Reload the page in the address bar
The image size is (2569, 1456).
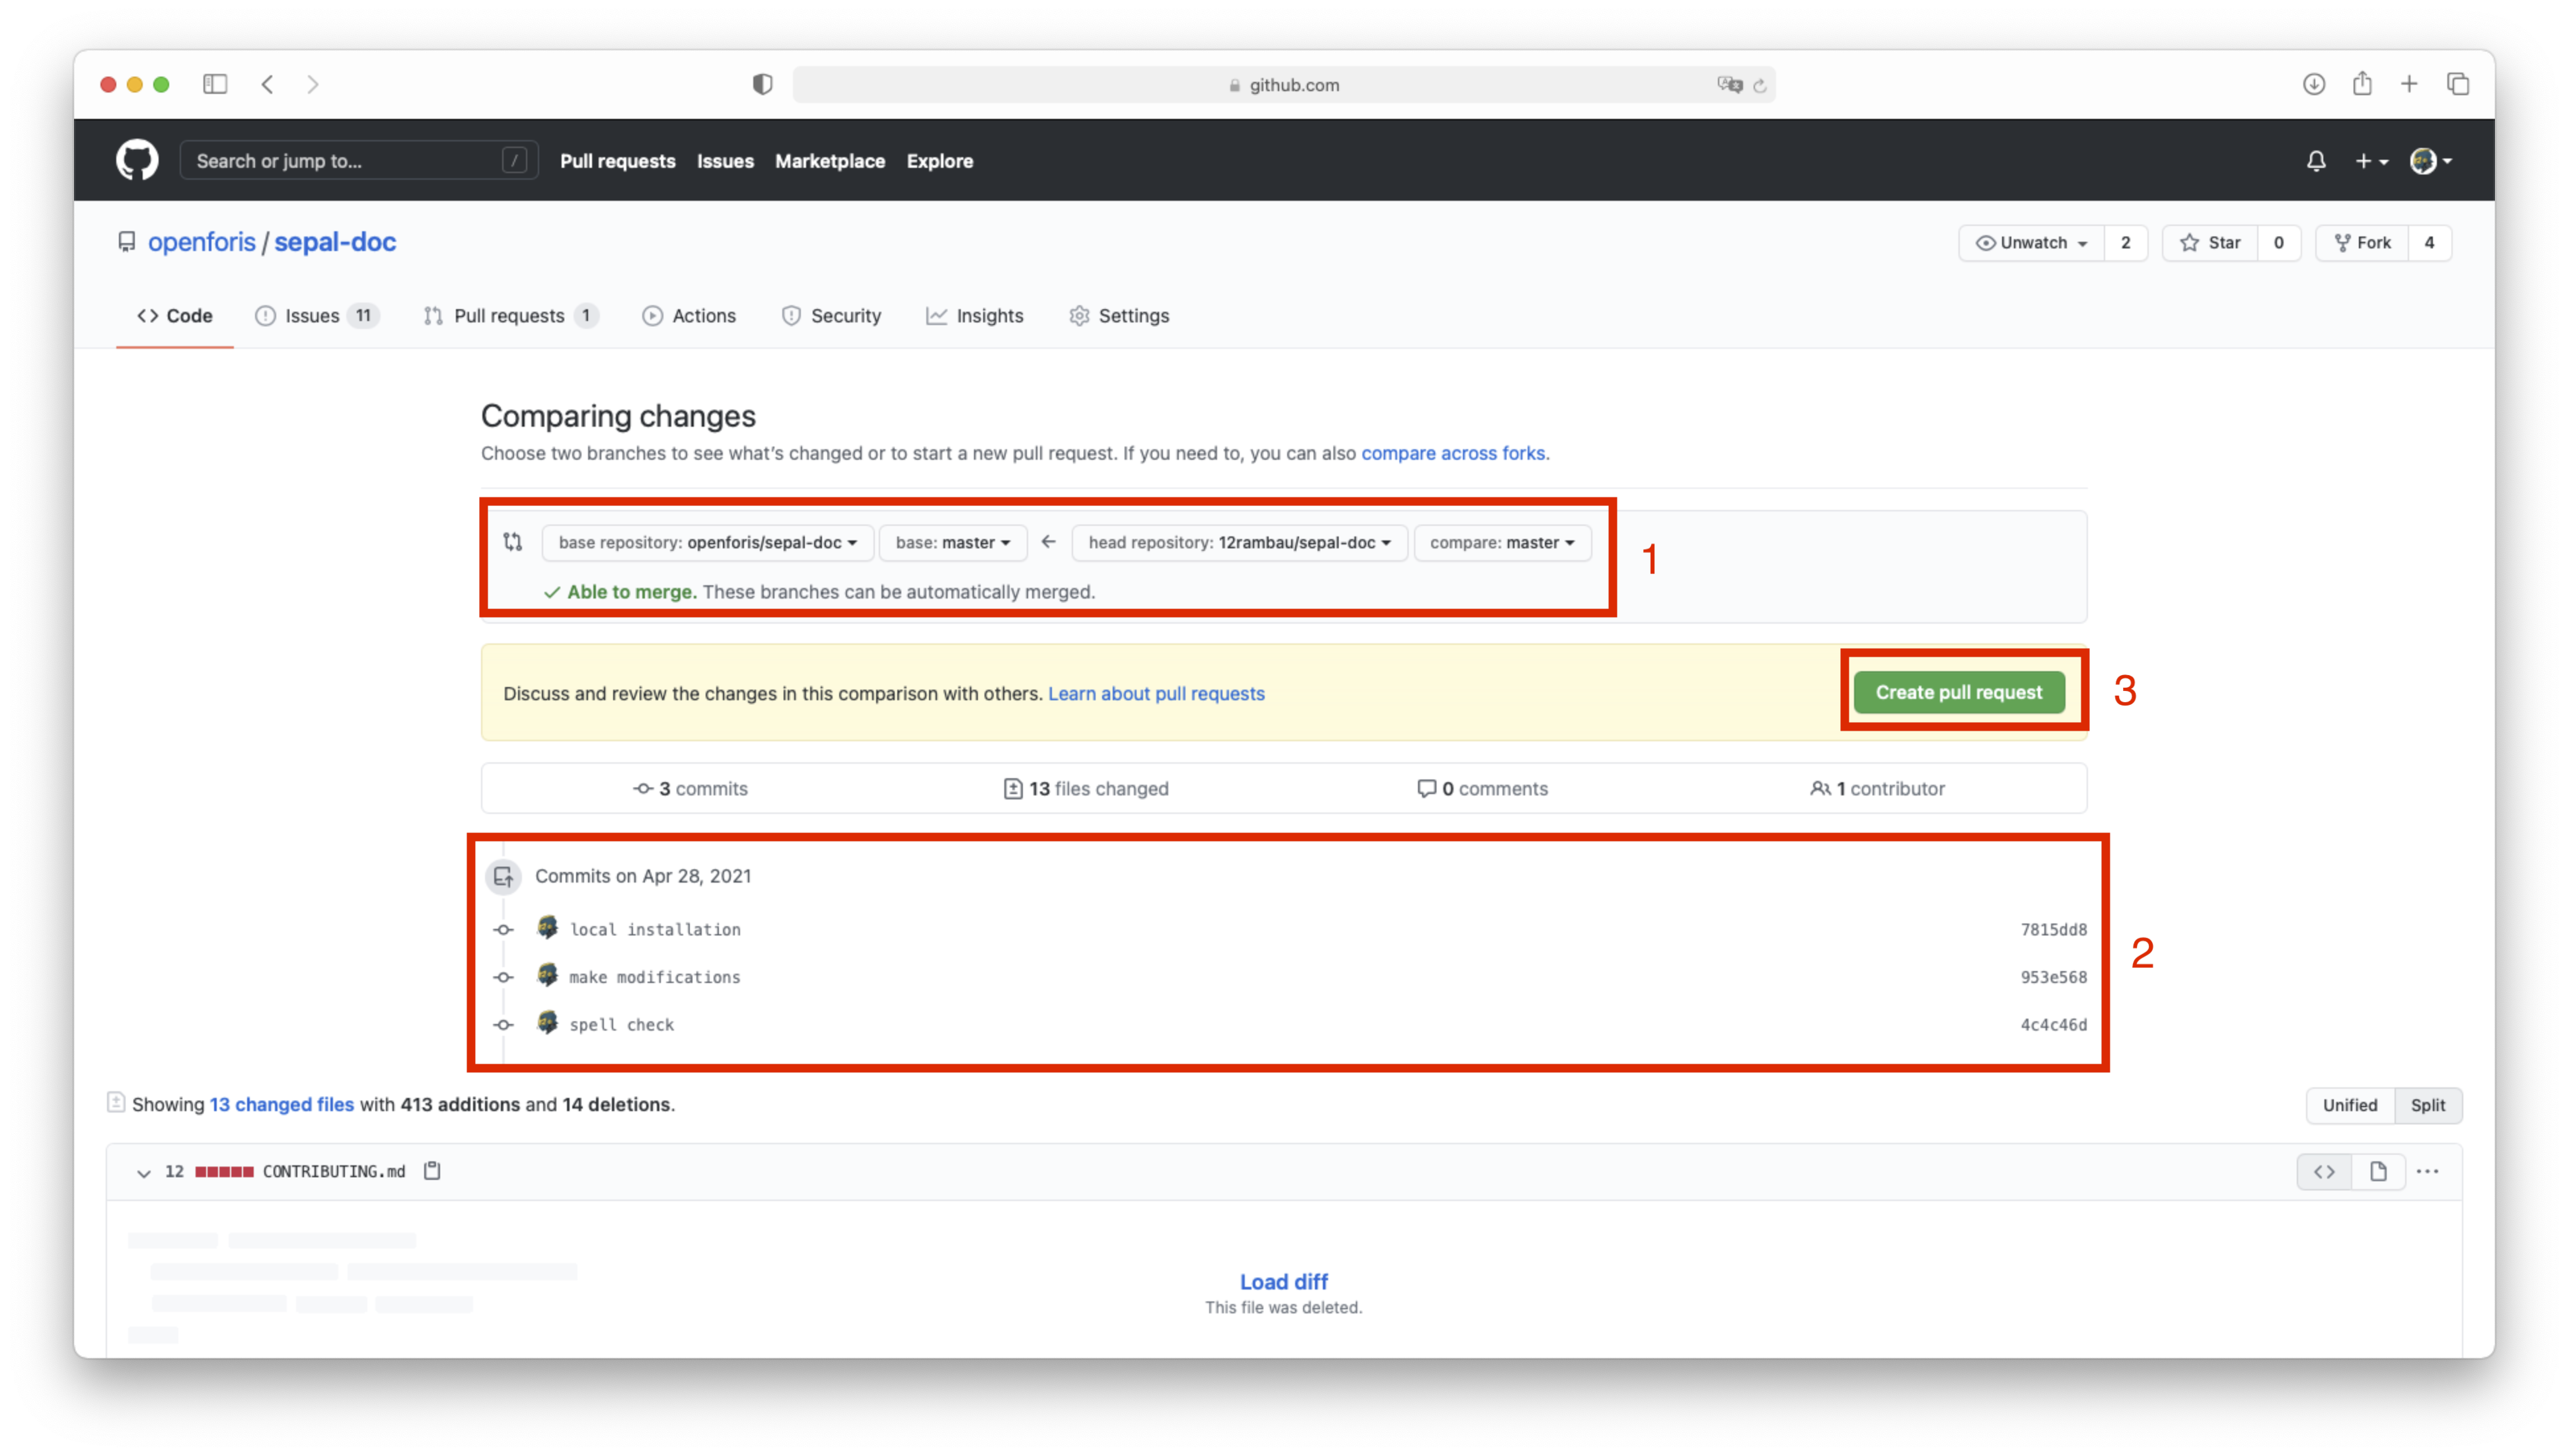click(x=1760, y=86)
